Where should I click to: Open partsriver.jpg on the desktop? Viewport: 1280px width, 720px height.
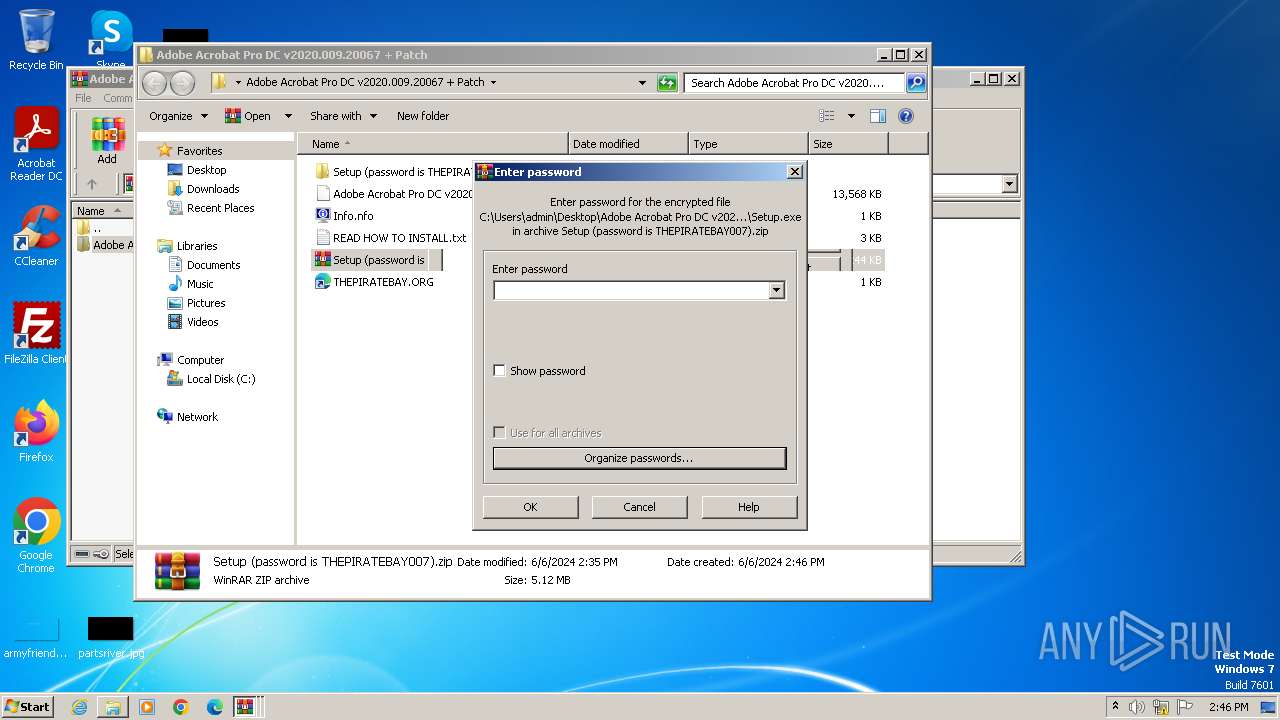click(110, 638)
